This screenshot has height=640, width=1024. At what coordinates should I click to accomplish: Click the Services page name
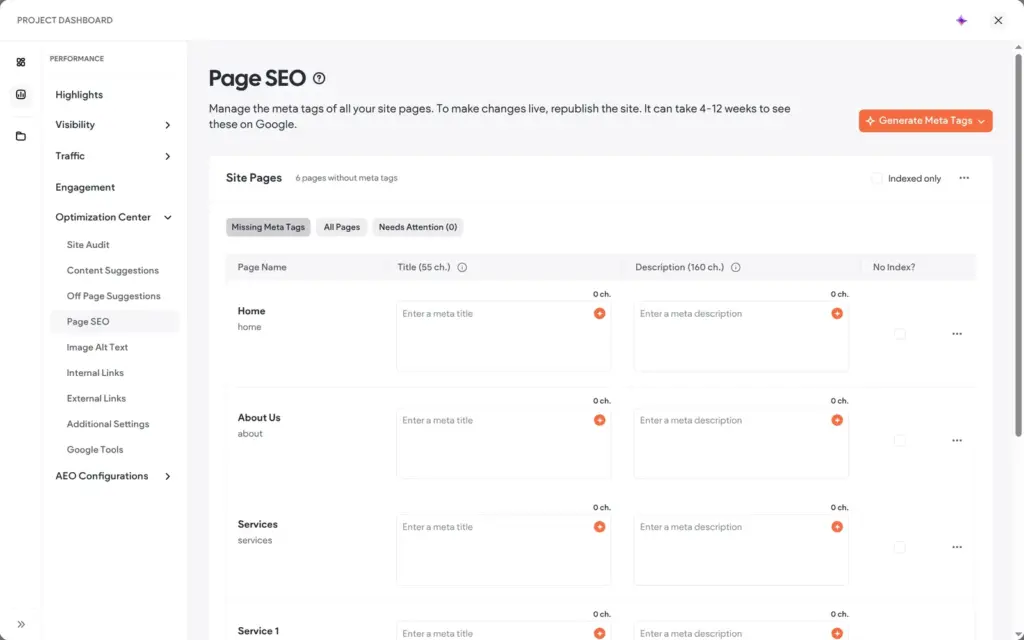[257, 524]
